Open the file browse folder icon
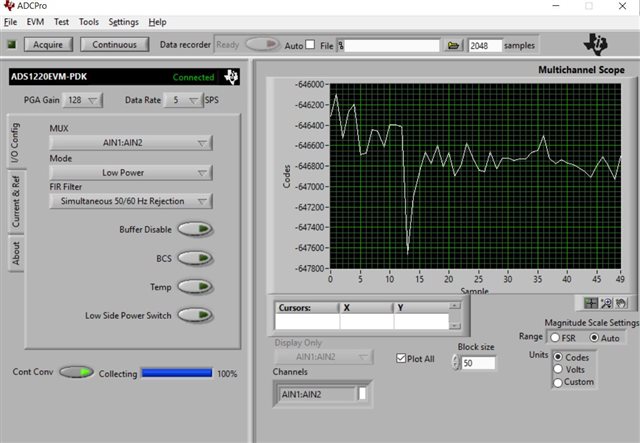This screenshot has width=640, height=443. click(453, 45)
